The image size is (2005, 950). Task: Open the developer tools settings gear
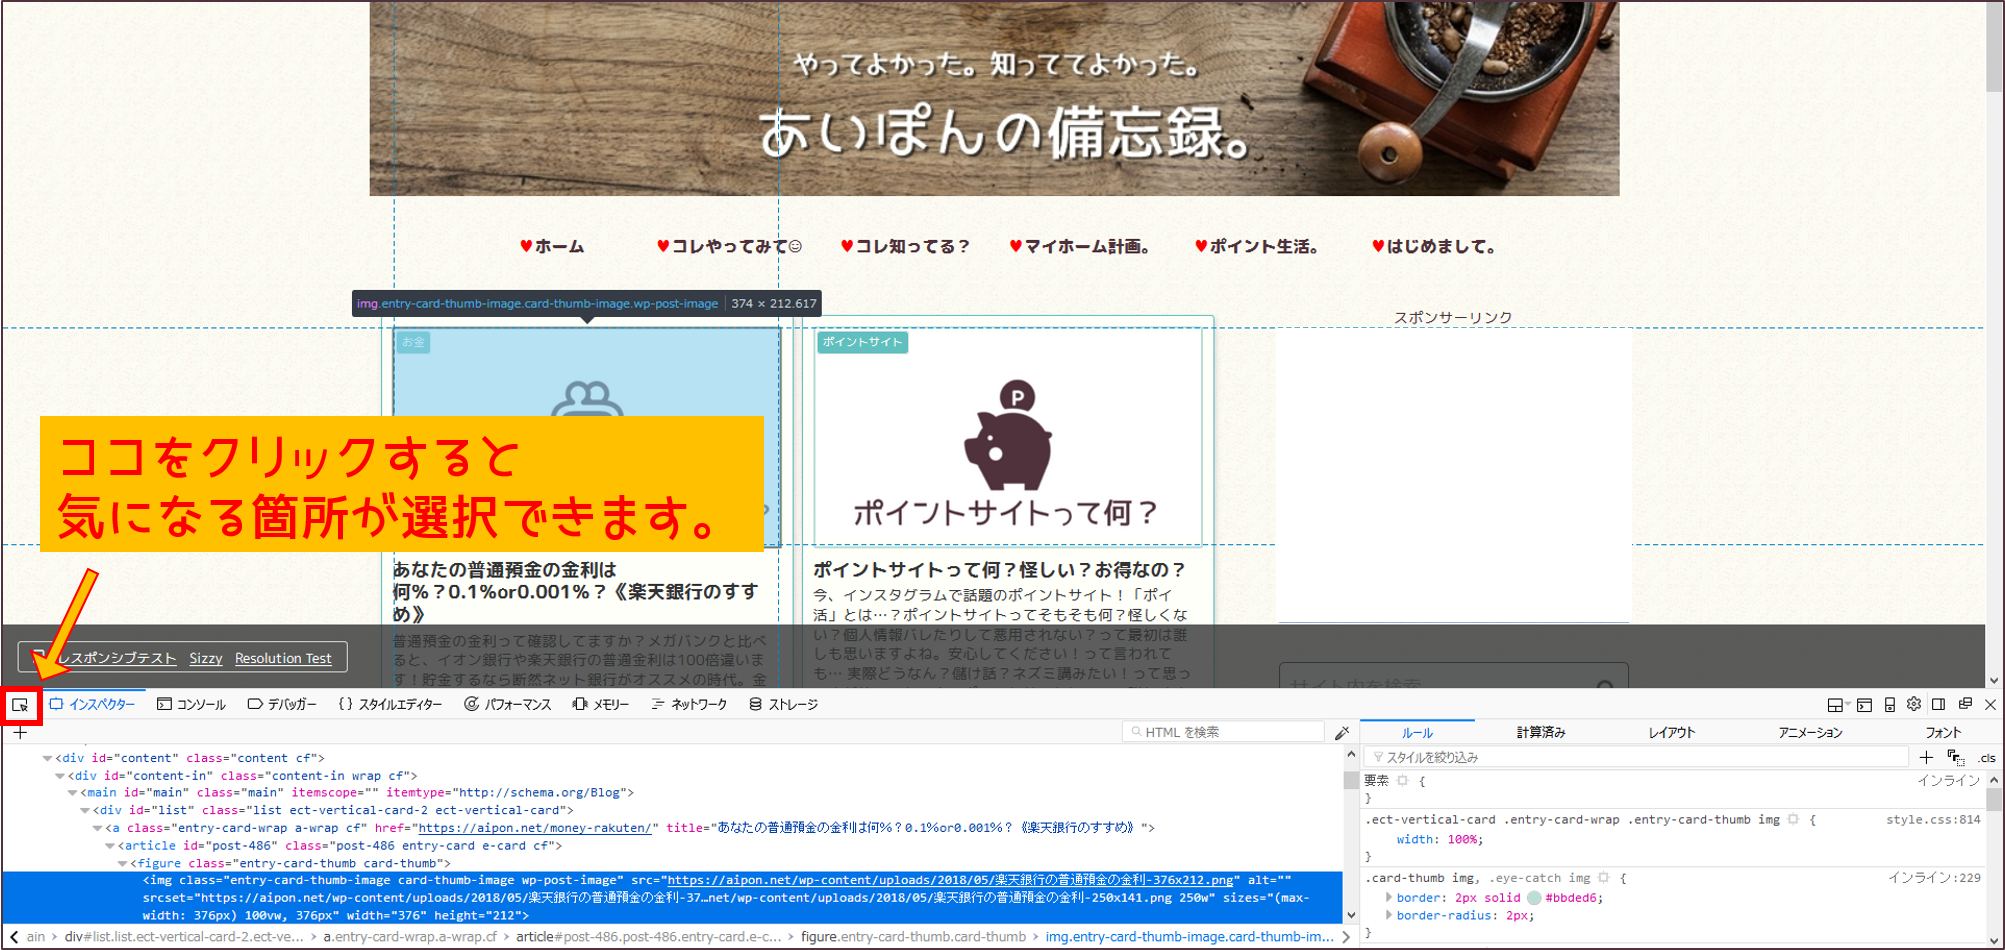click(x=1914, y=704)
